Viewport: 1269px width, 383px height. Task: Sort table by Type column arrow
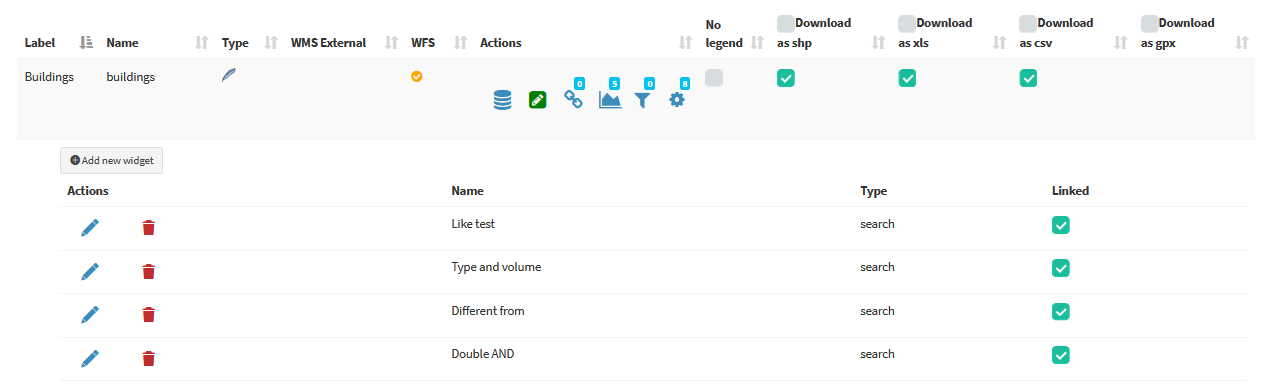click(271, 43)
